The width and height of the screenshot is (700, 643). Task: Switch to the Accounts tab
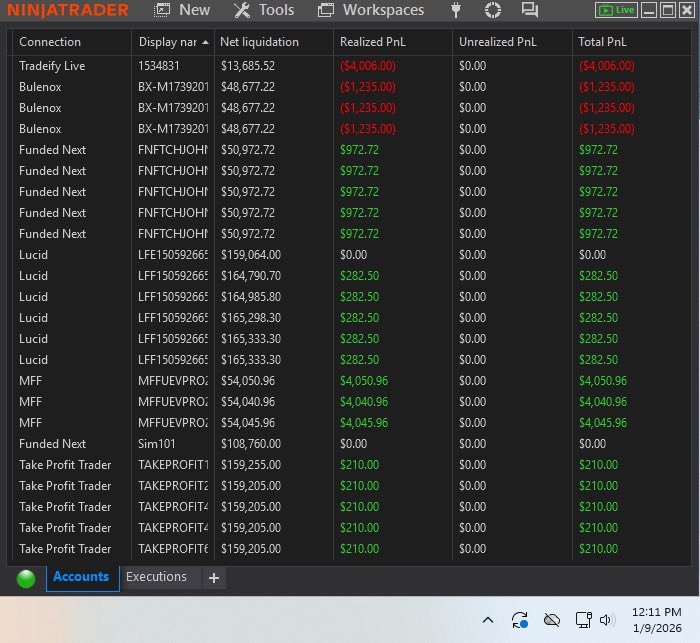[x=81, y=576]
